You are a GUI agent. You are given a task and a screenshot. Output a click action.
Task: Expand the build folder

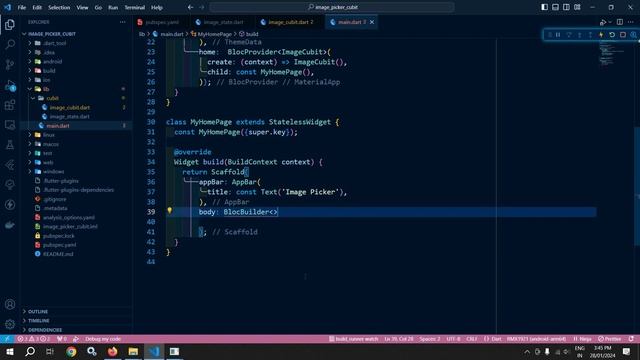tap(76, 71)
